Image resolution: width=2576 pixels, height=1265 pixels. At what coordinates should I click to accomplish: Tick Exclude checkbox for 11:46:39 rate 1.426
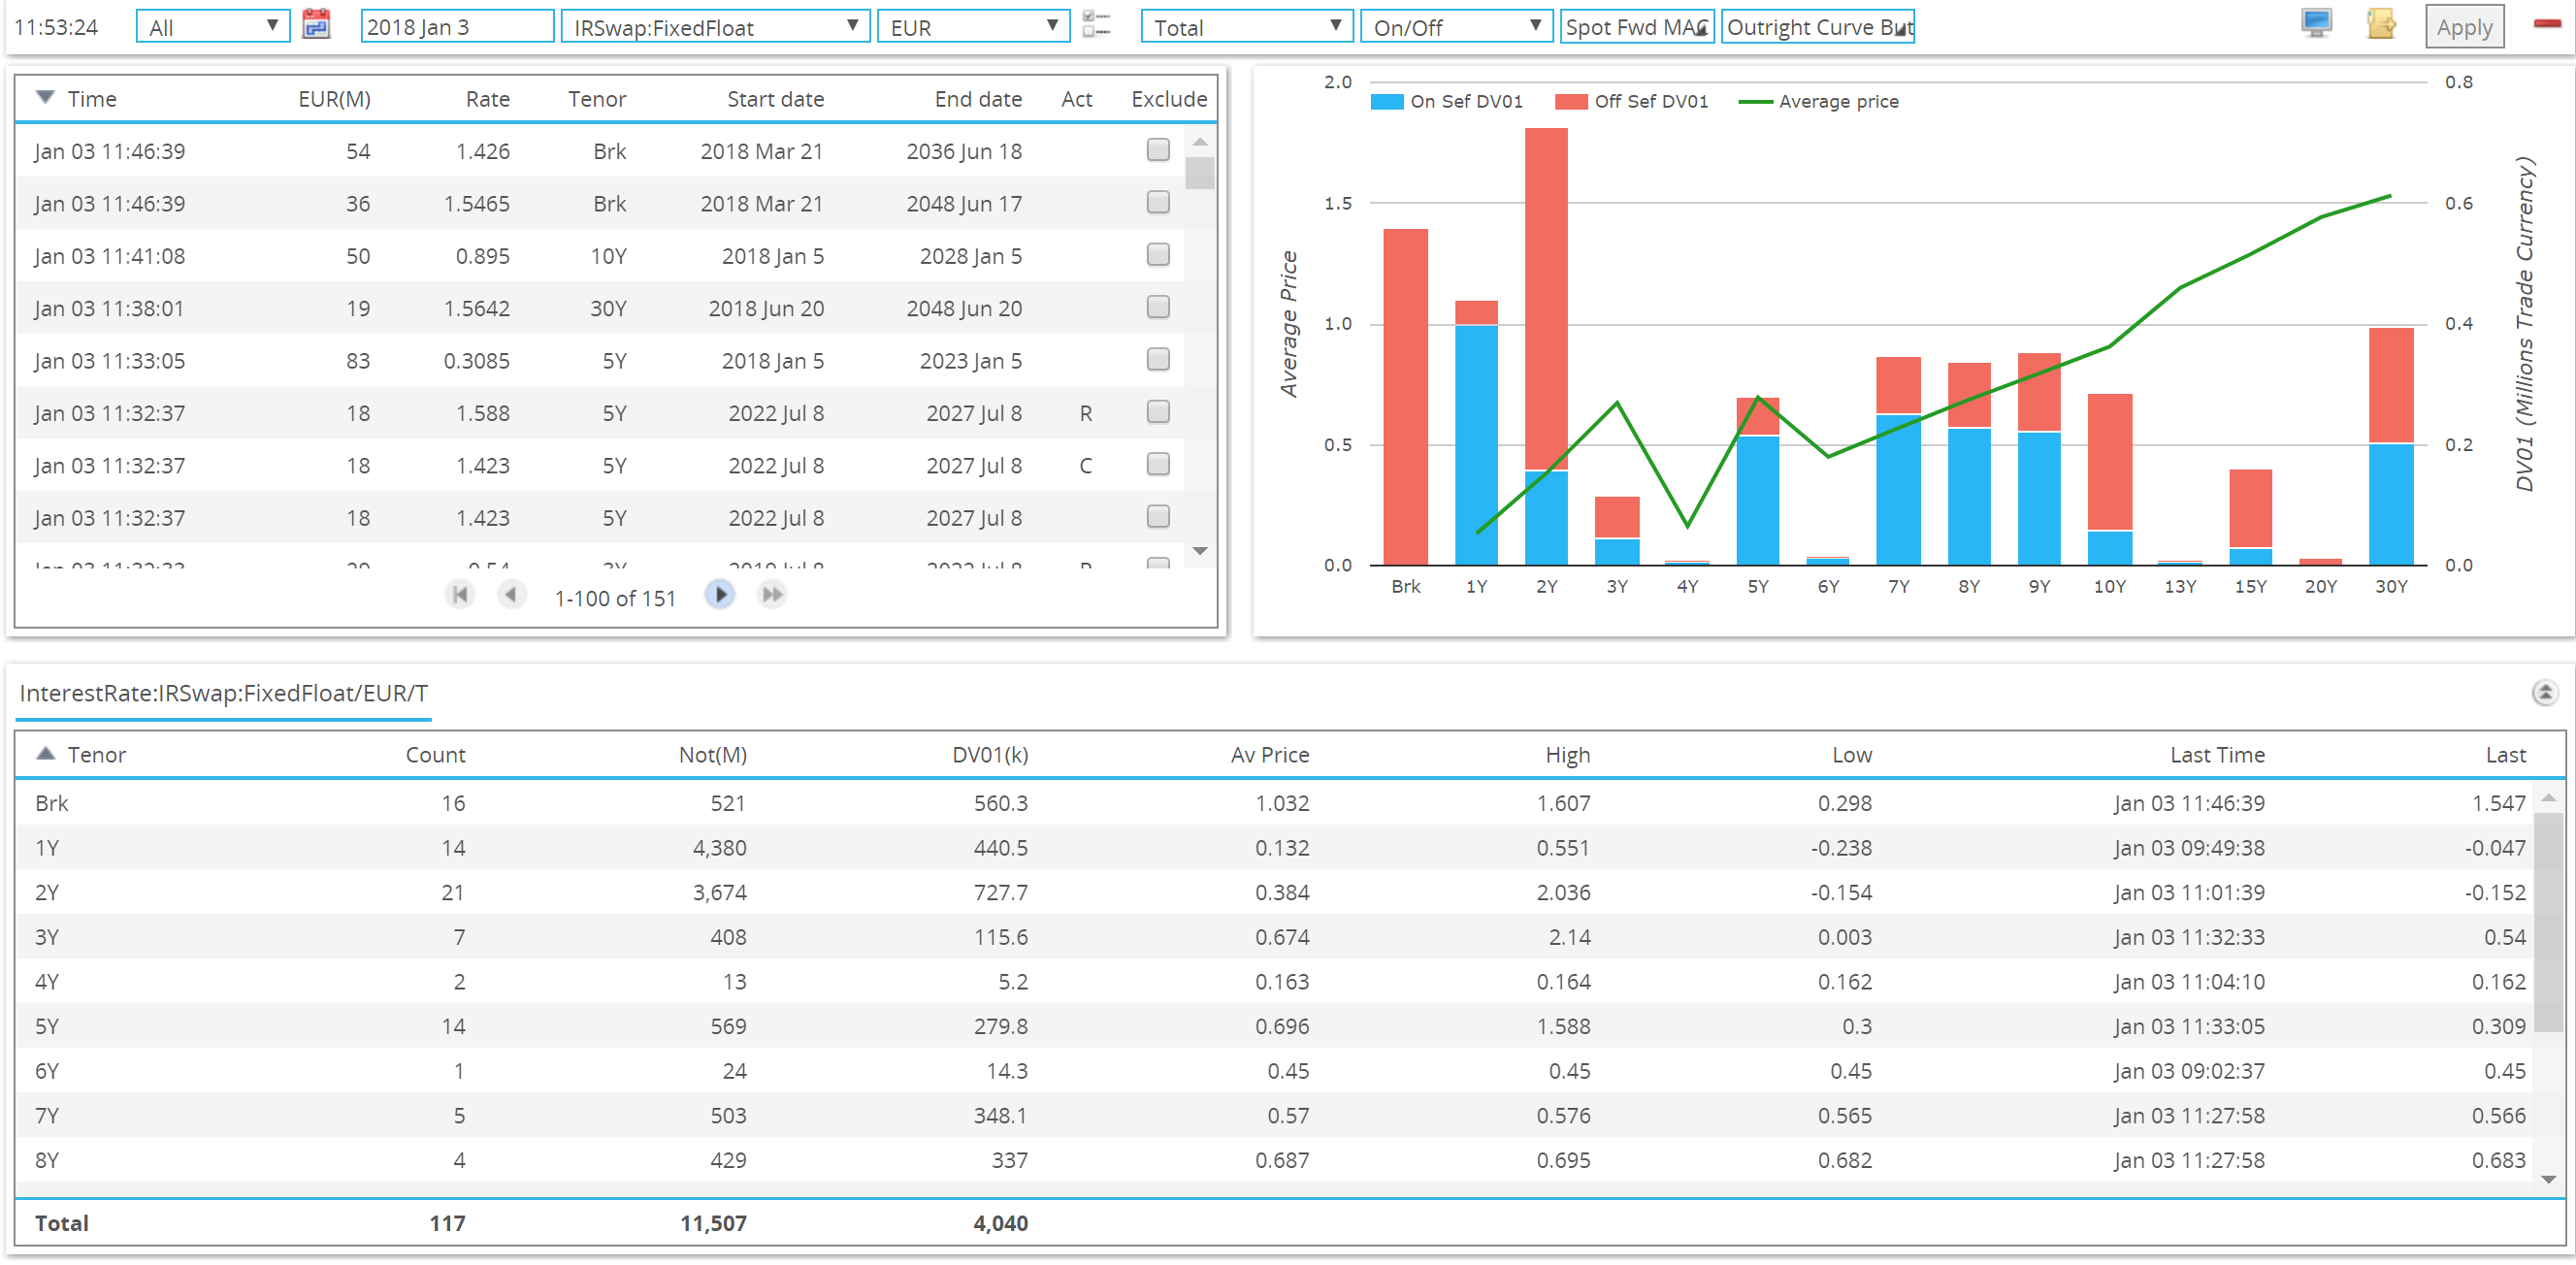(x=1158, y=150)
